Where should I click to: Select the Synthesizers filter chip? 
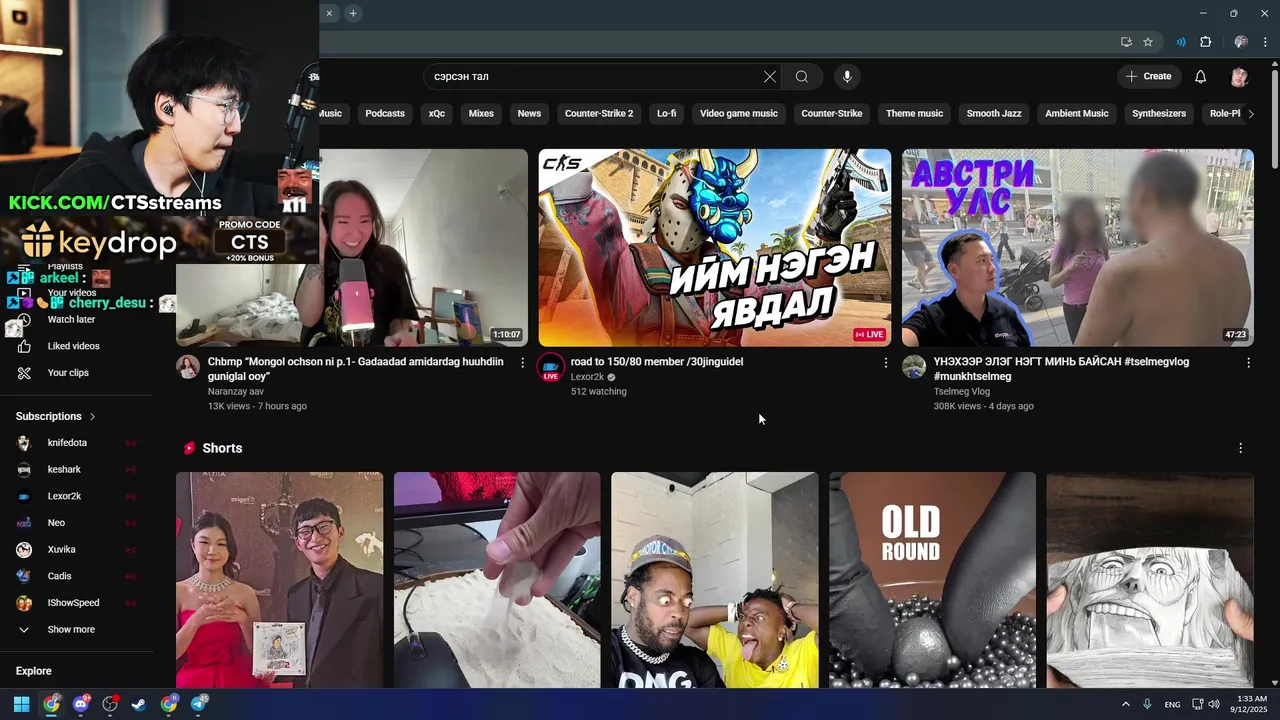tap(1159, 114)
